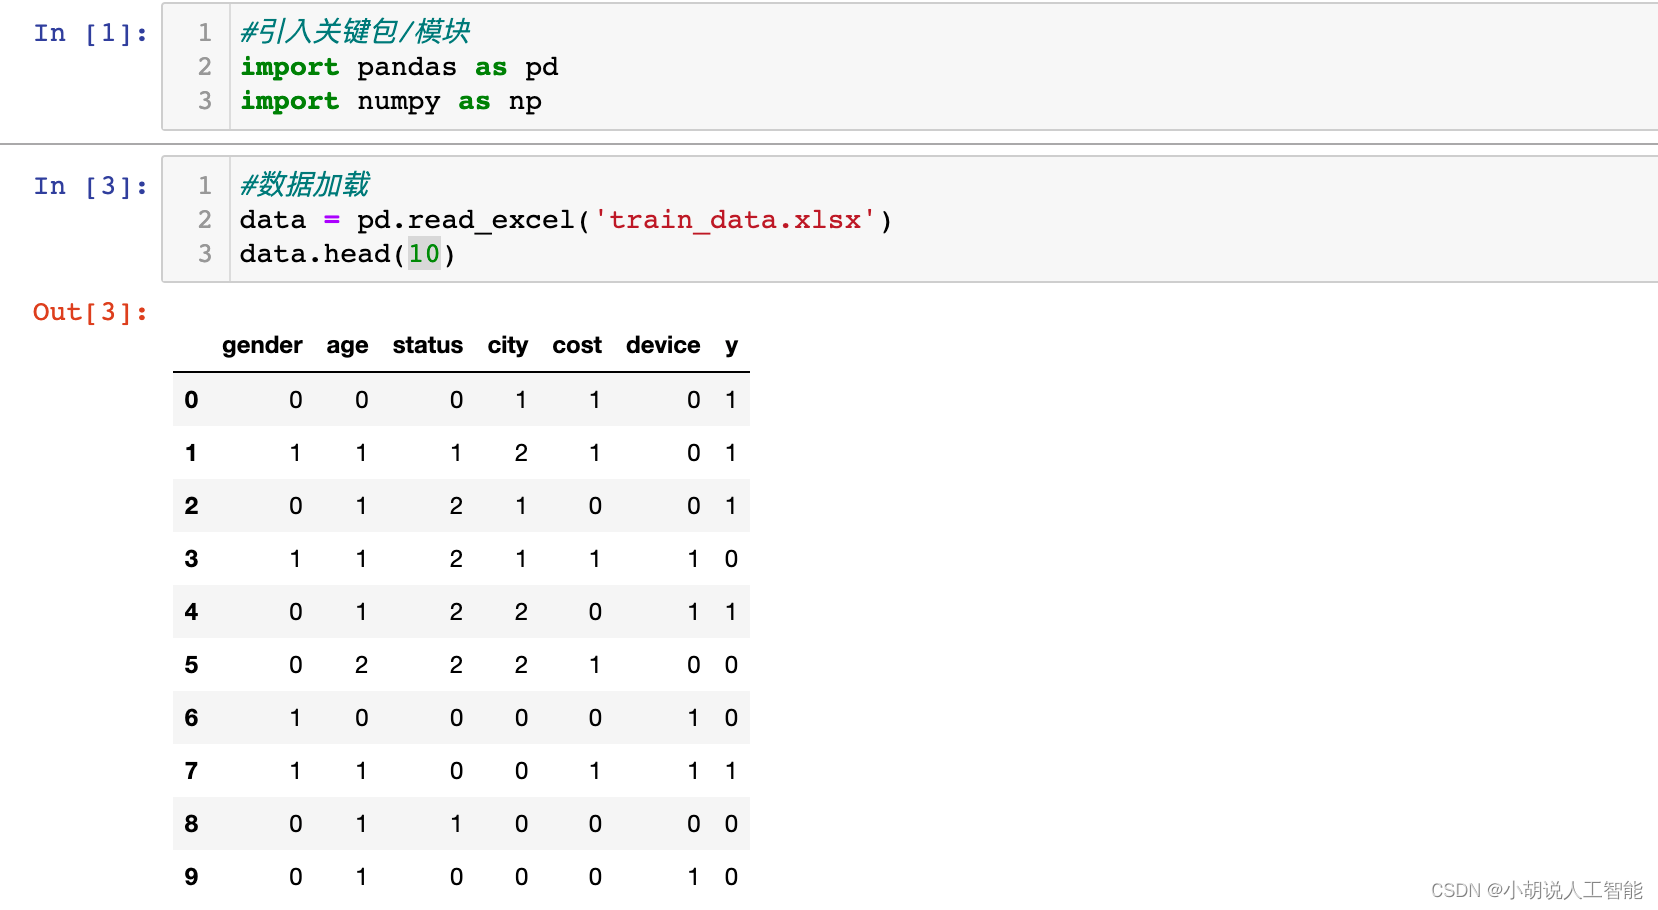This screenshot has width=1658, height=910.
Task: Place cursor on 'import numpy as np' line
Action: 391,101
